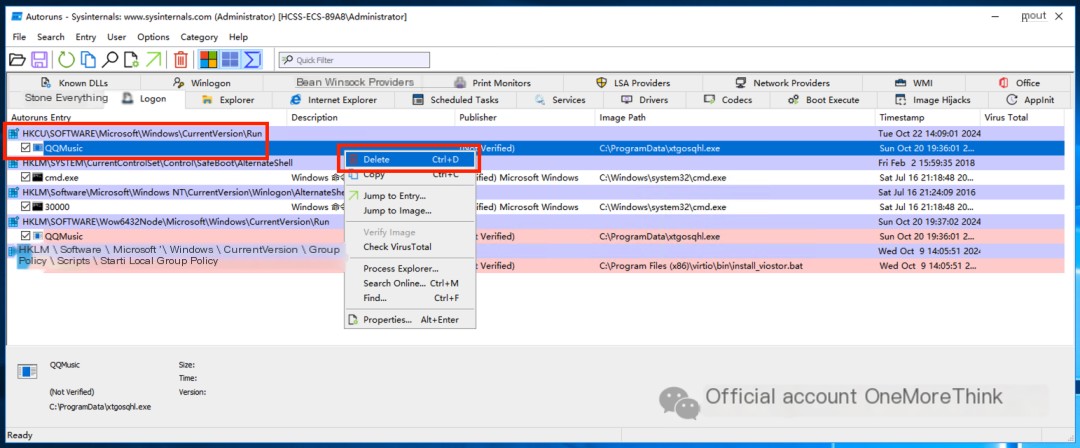Switch to the Internet Explorer tab

[x=334, y=100]
